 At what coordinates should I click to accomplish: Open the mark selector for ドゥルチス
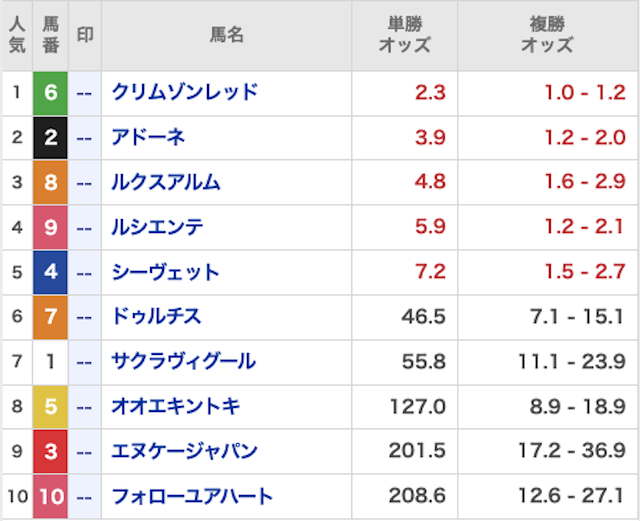(x=85, y=317)
